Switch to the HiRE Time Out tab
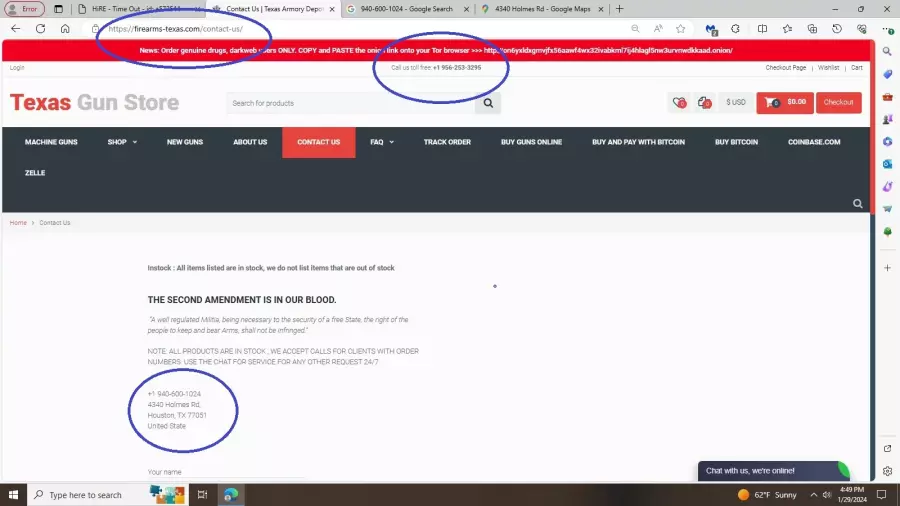This screenshot has height=506, width=900. [x=137, y=9]
